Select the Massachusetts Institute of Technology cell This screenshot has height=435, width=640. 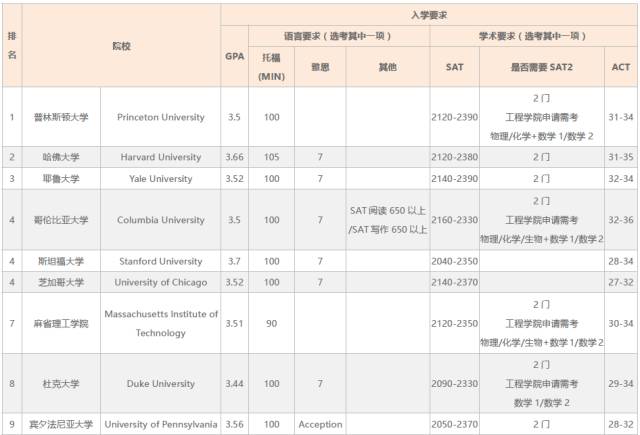coord(160,323)
